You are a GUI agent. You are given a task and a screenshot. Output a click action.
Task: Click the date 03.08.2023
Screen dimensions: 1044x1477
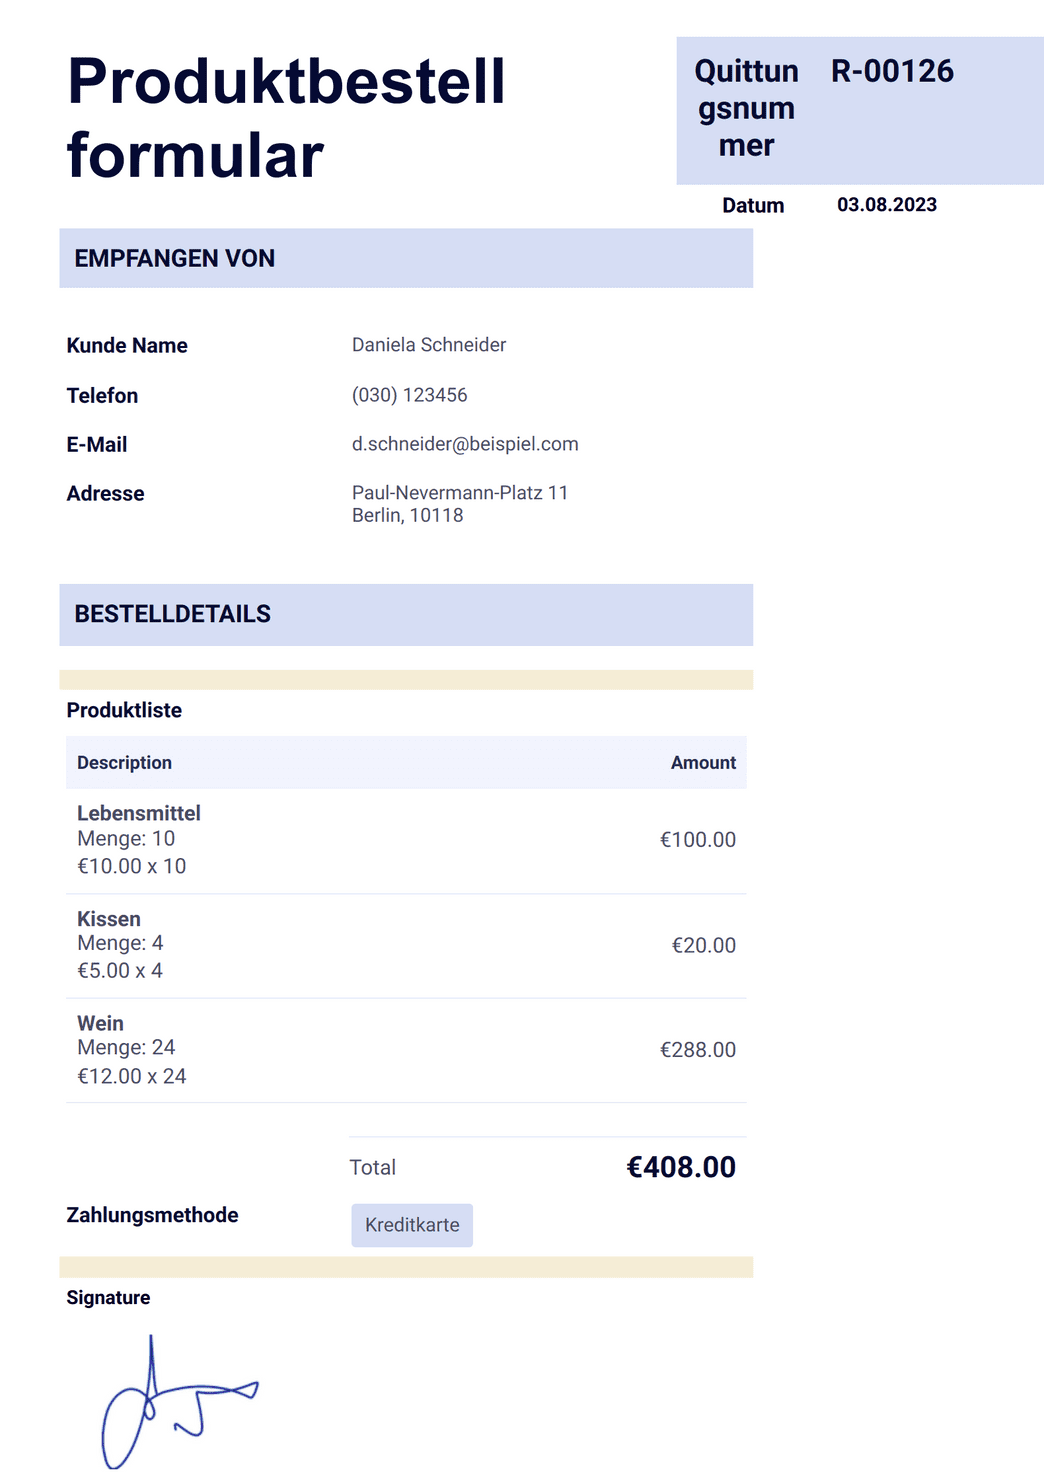click(887, 205)
